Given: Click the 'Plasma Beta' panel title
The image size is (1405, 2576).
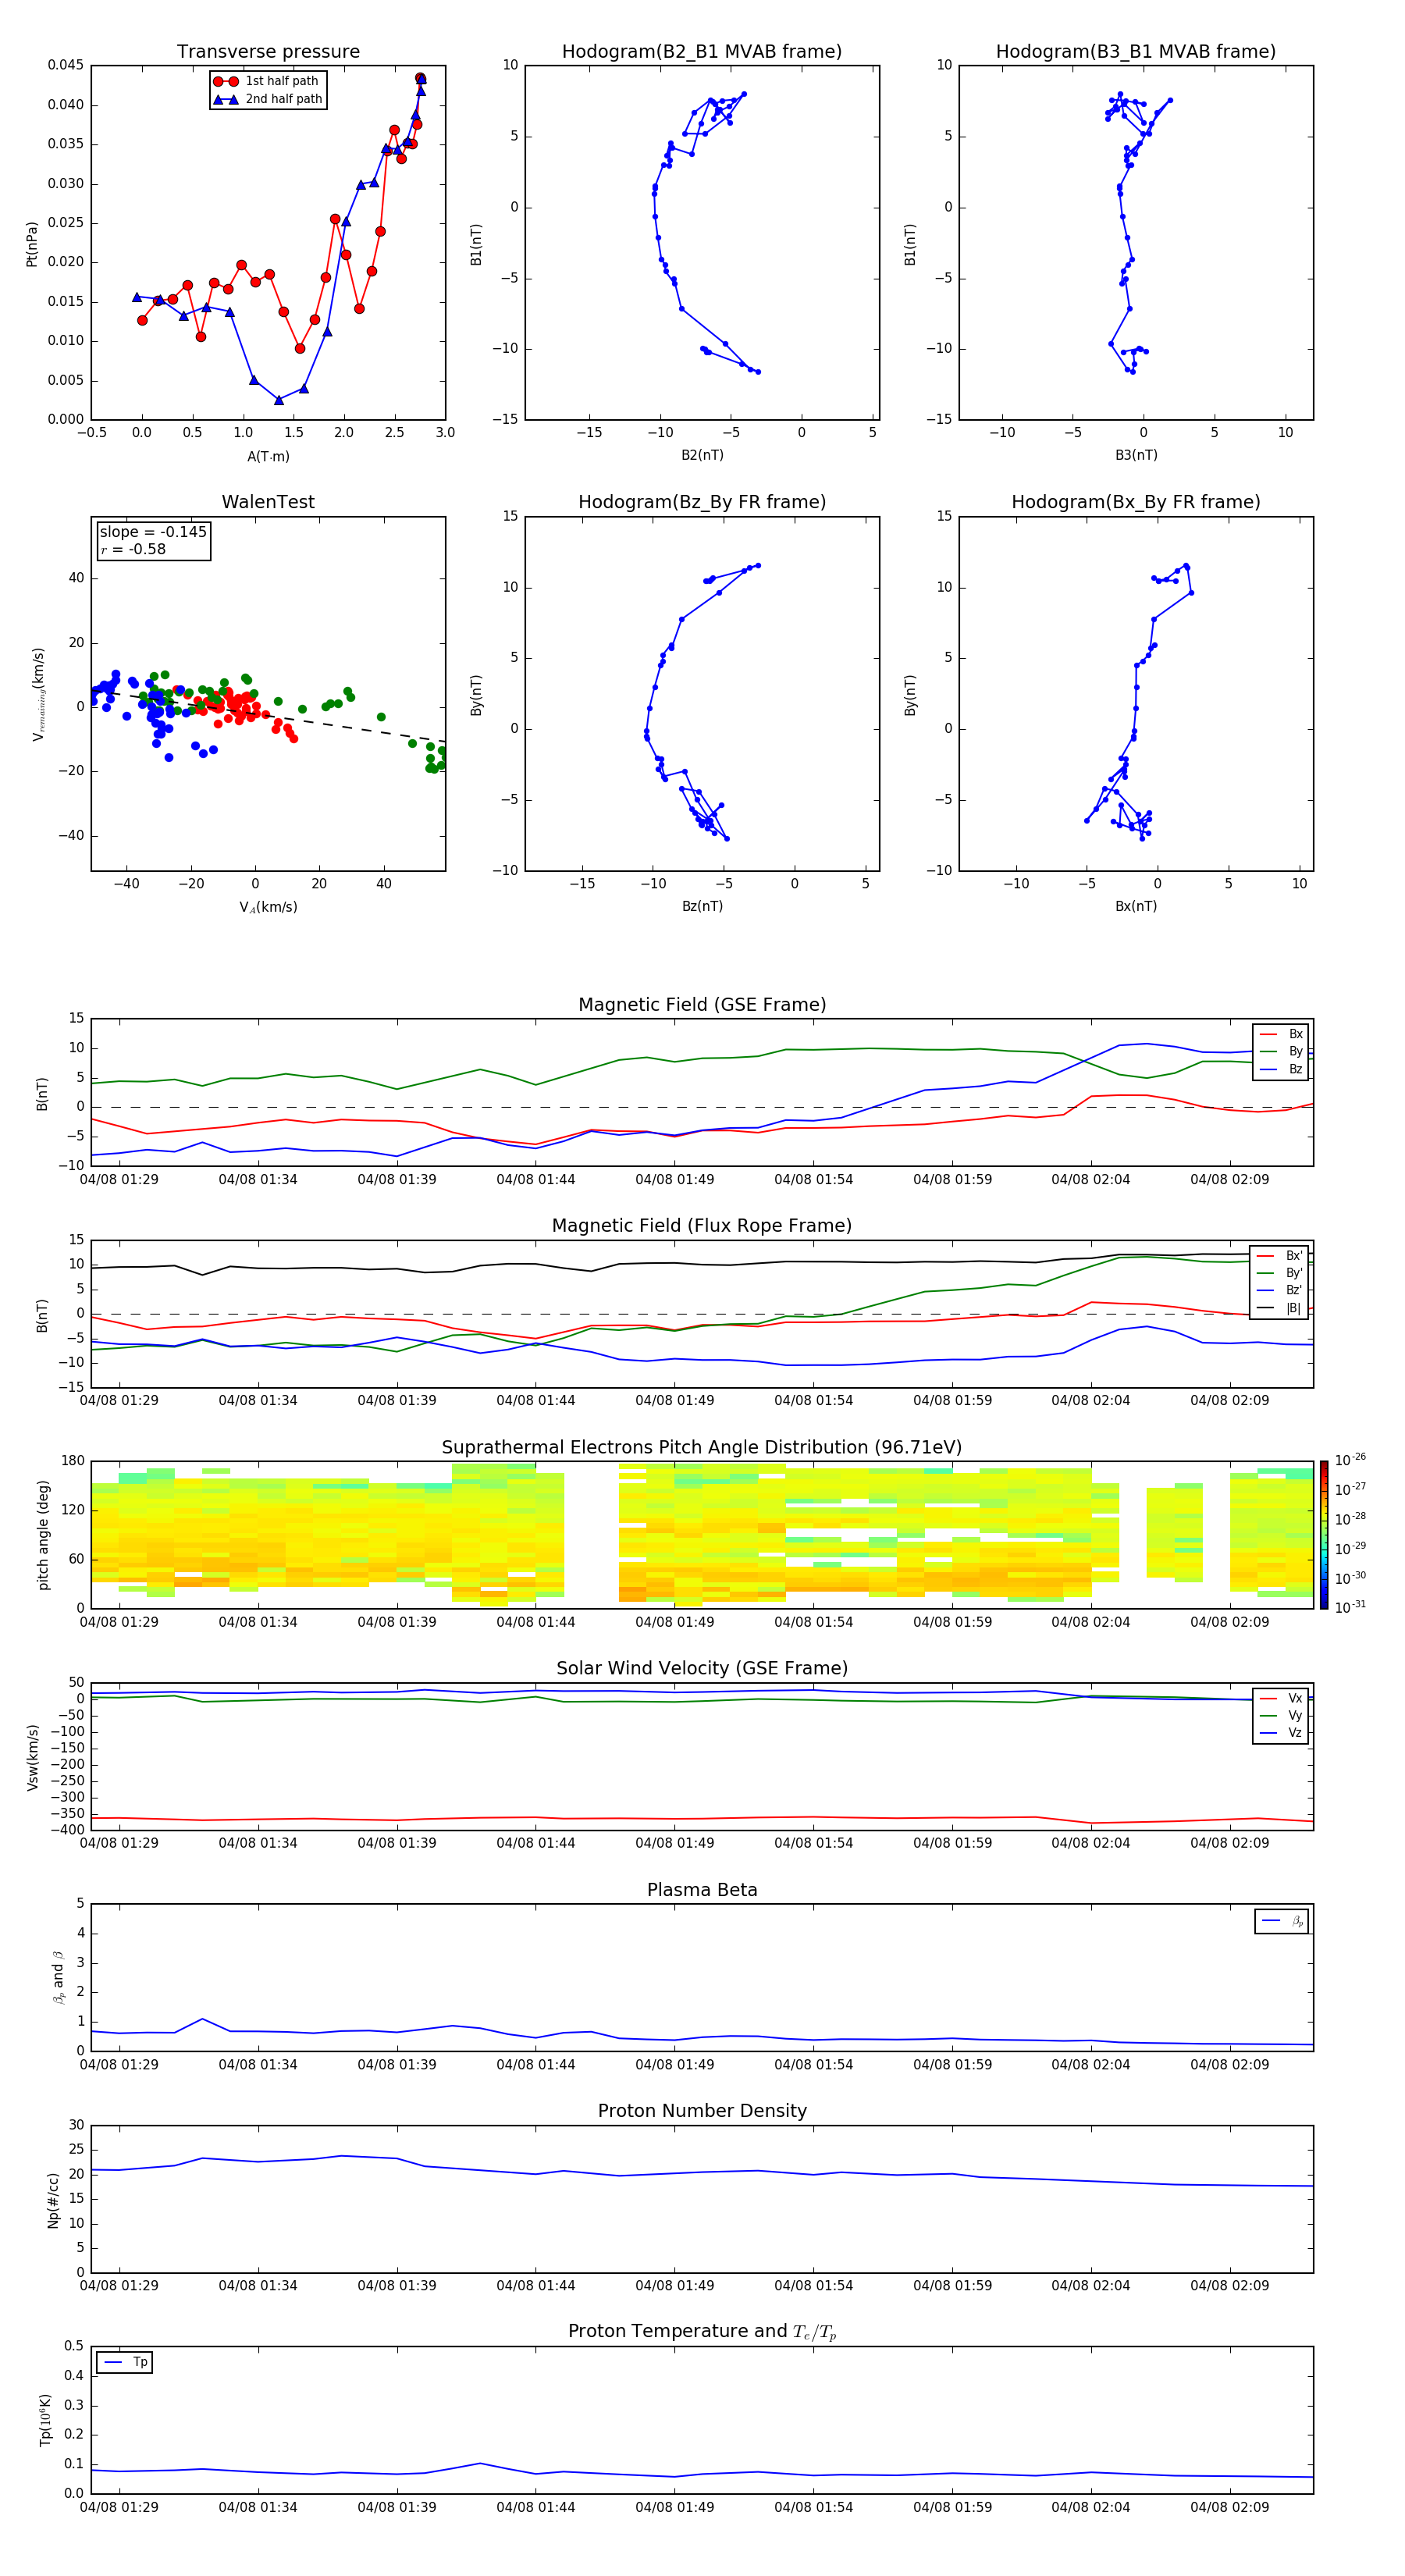Looking at the screenshot, I should coord(702,1890).
